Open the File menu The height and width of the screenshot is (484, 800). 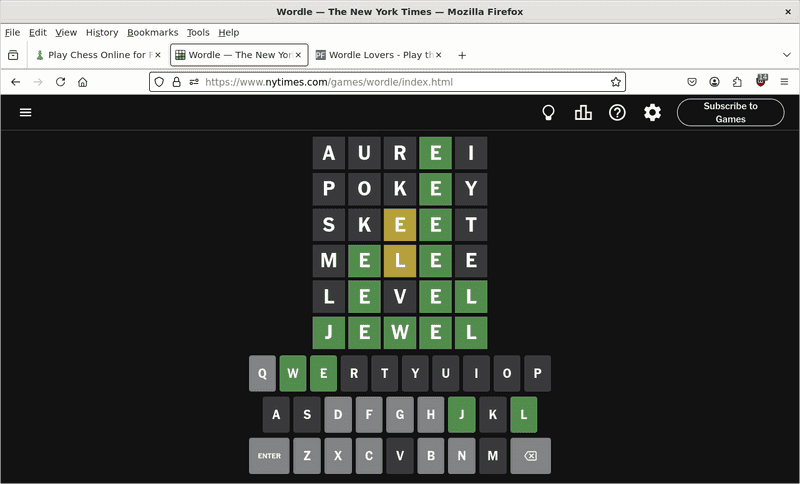tap(12, 33)
